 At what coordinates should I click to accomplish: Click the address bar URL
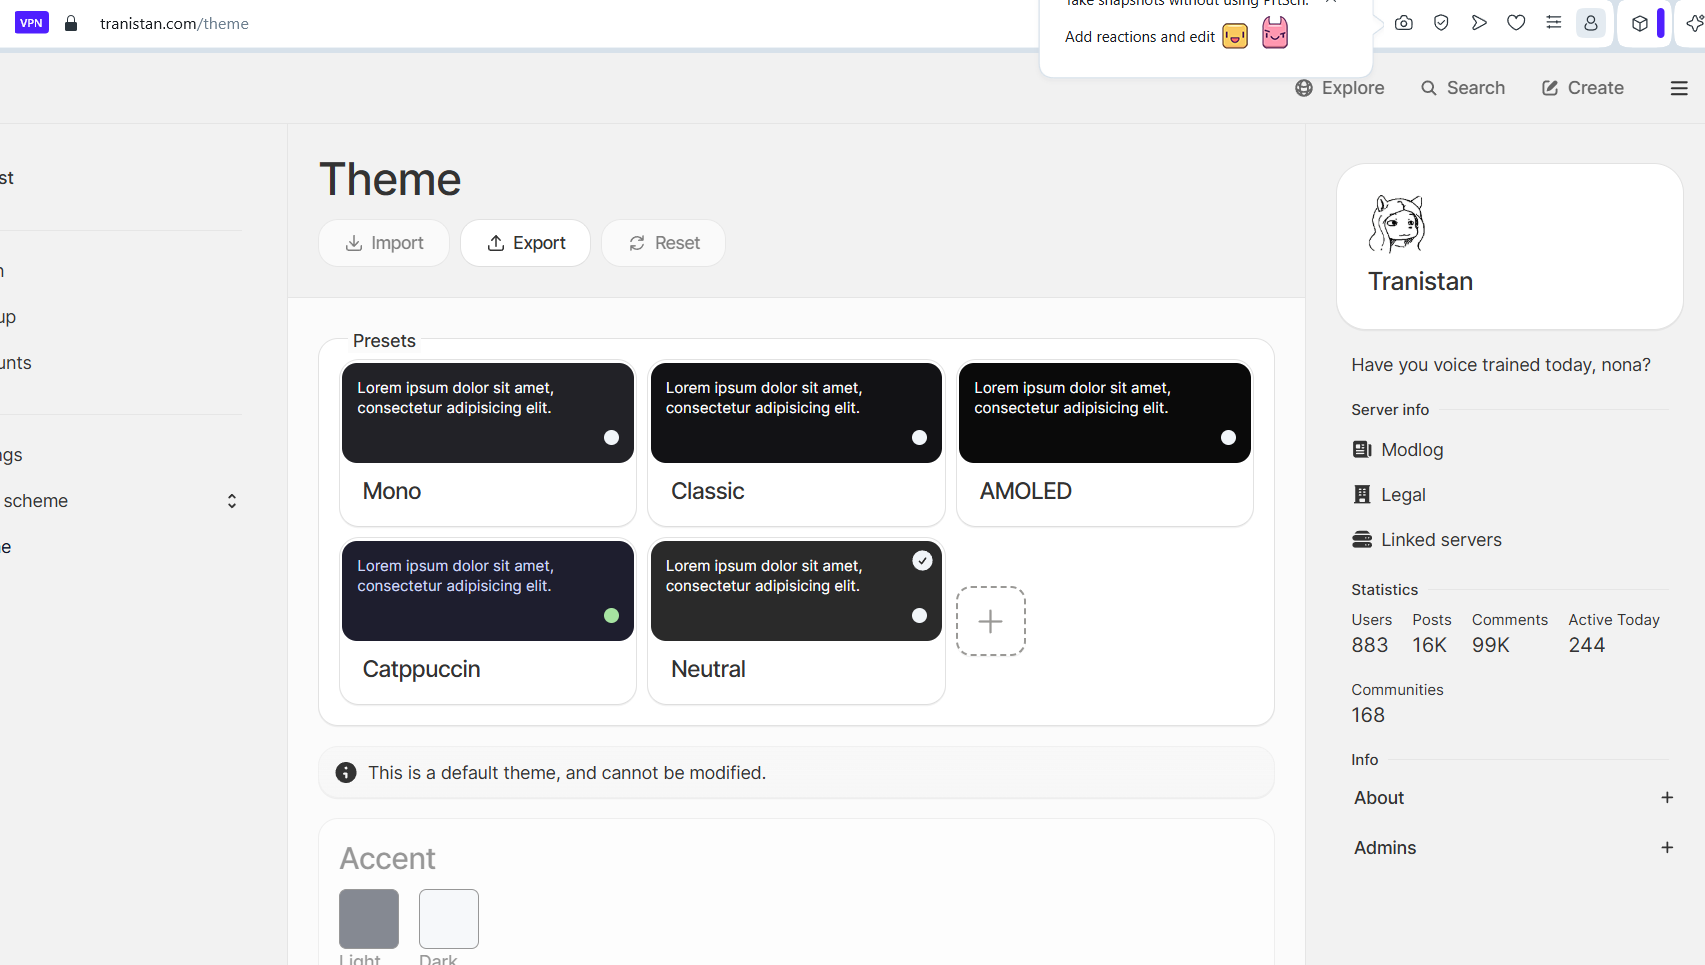(x=174, y=23)
